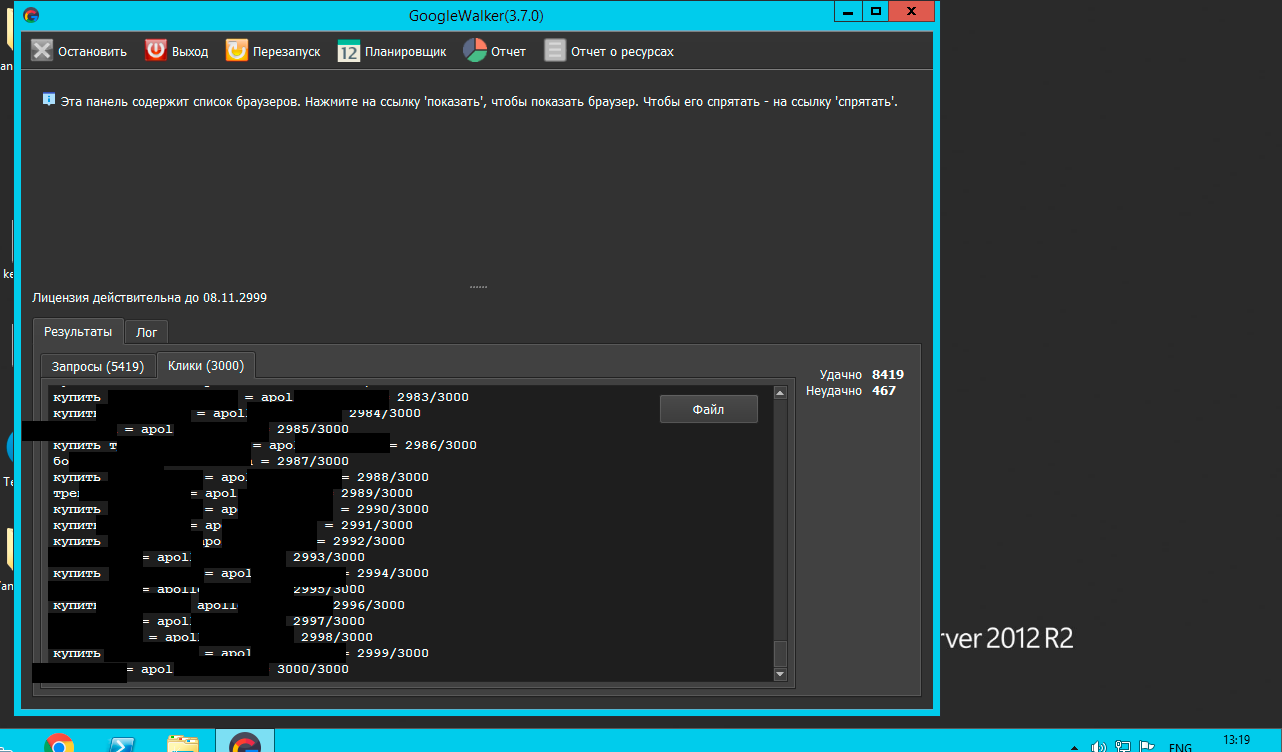
Task: Click scrollbar up arrow in clicks list
Action: pos(781,392)
